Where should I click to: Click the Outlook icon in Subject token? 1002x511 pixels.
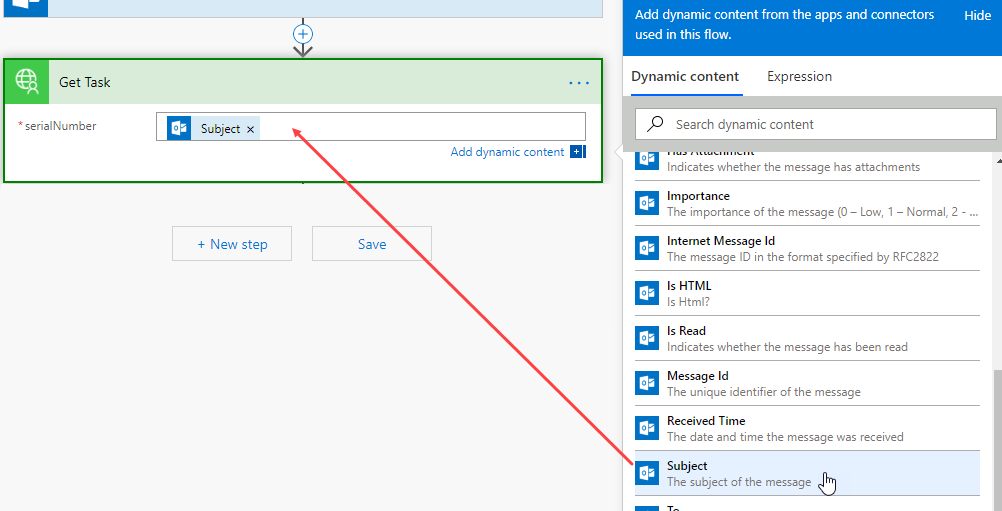coord(180,128)
